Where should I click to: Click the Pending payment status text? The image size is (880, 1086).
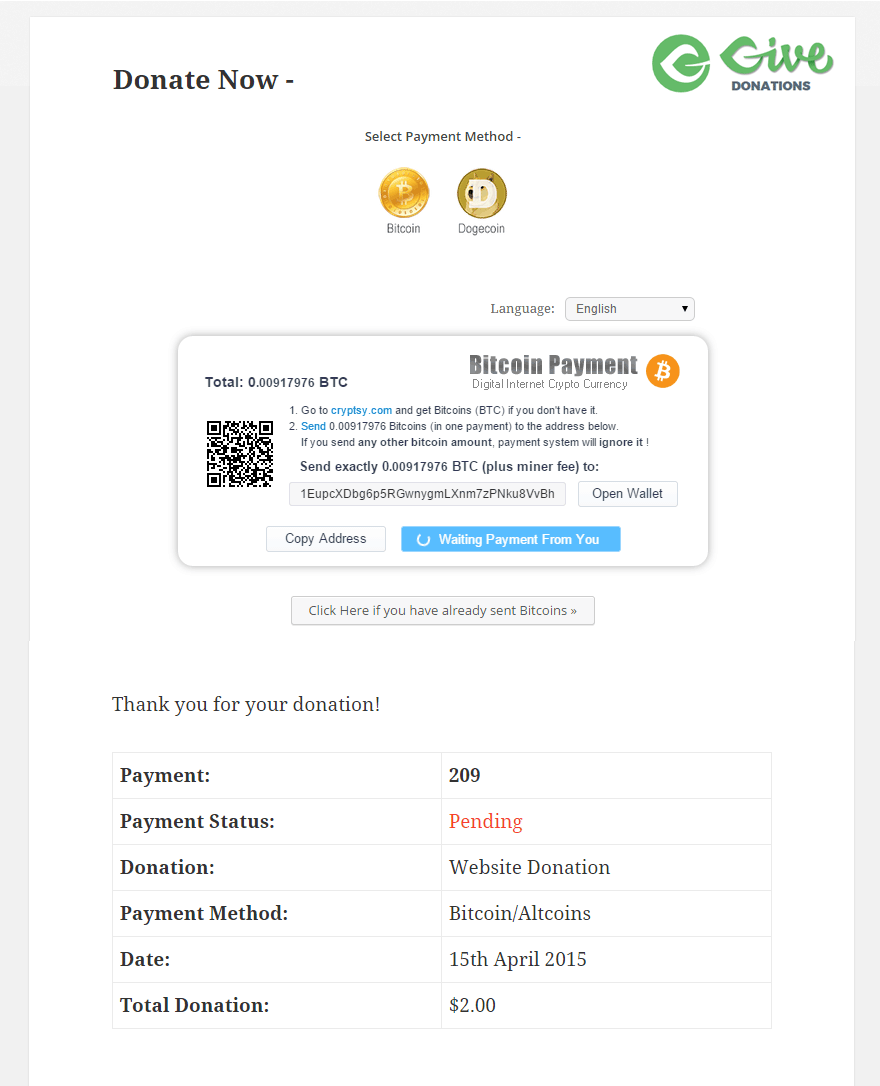pos(485,821)
